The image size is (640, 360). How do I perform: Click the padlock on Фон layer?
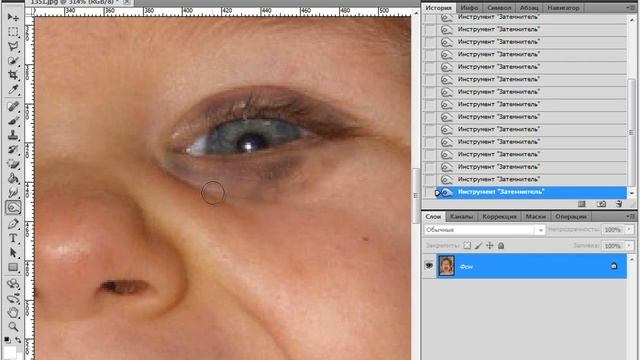614,266
